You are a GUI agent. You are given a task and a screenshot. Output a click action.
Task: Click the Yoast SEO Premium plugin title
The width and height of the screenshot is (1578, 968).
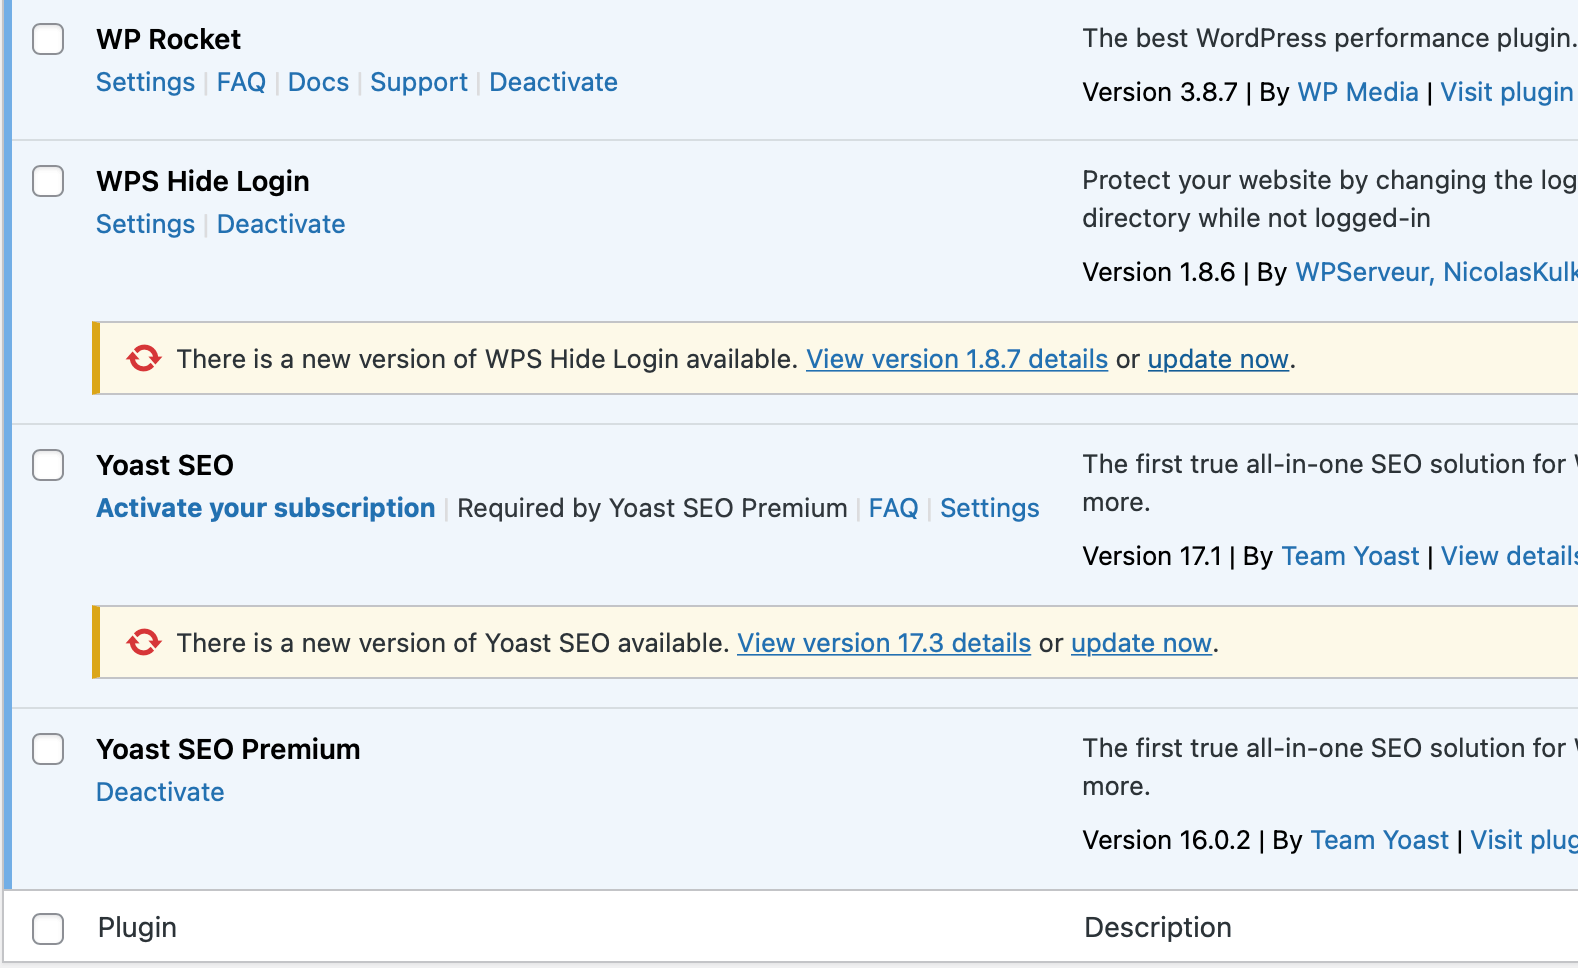coord(228,749)
